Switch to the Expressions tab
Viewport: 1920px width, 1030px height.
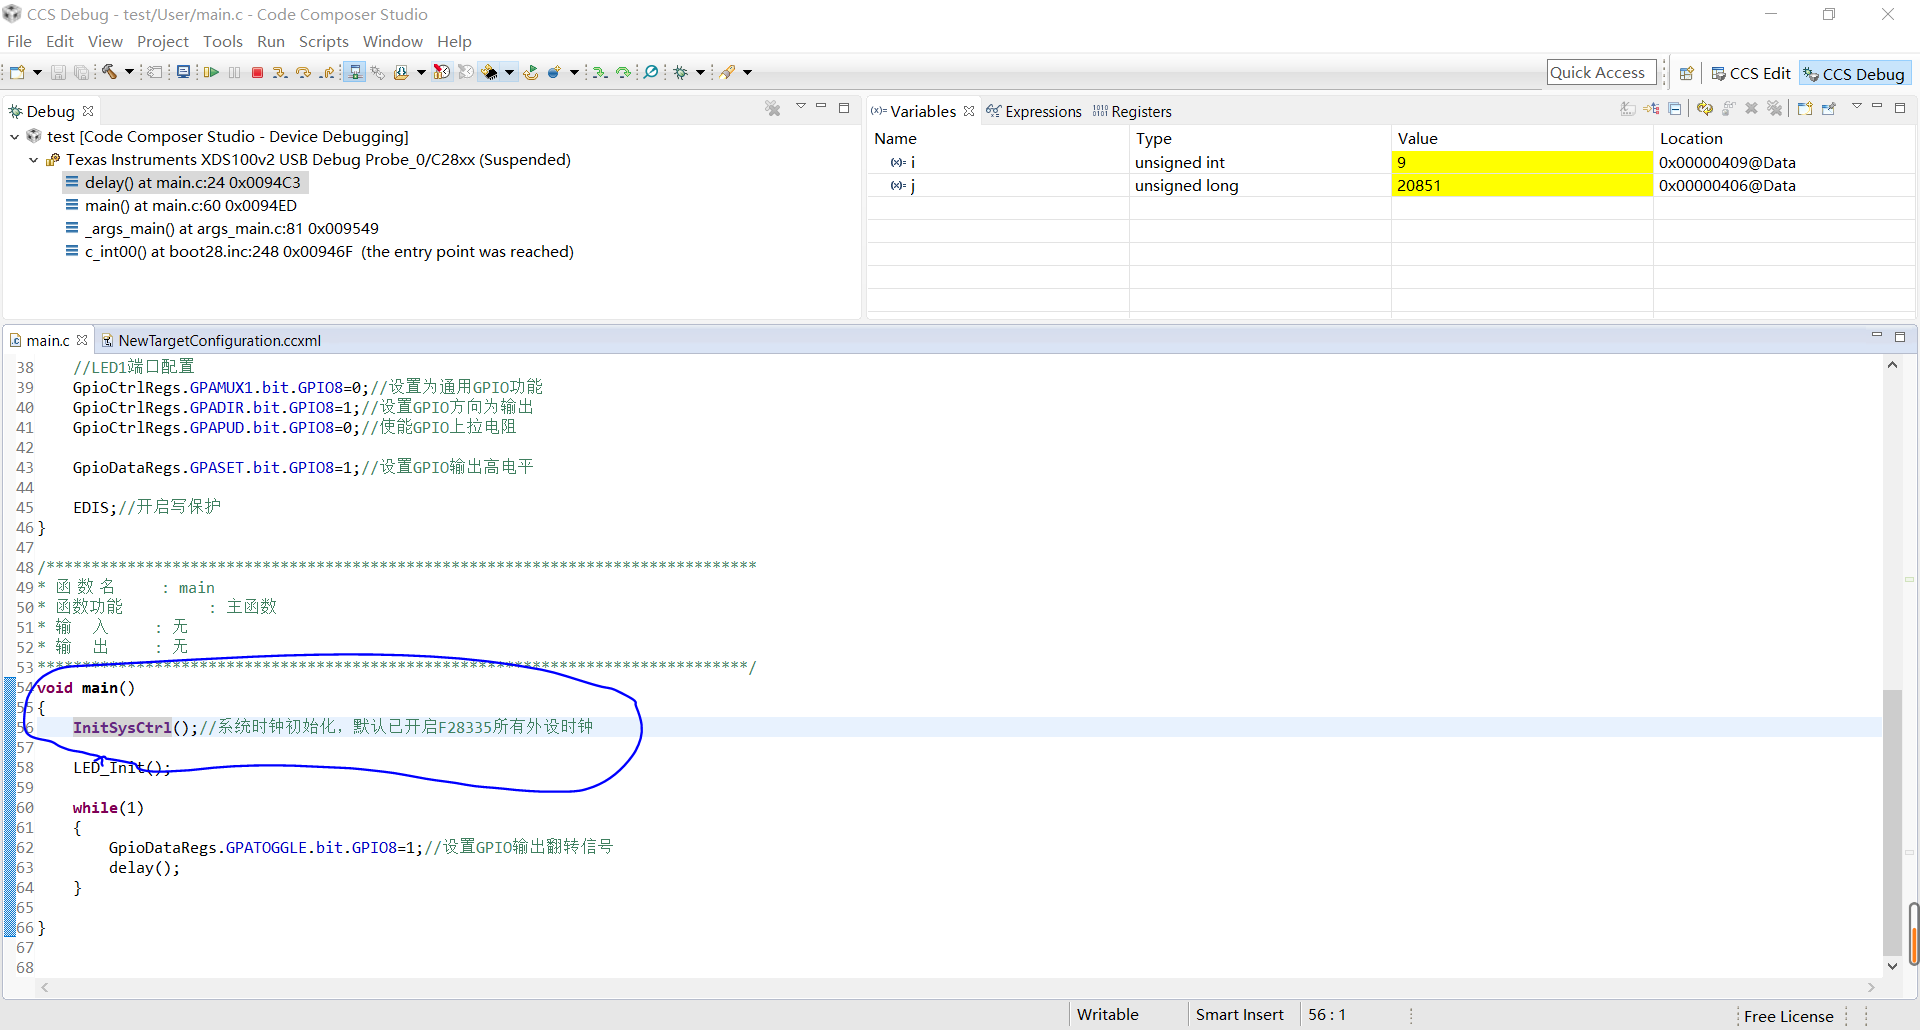pyautogui.click(x=1044, y=111)
